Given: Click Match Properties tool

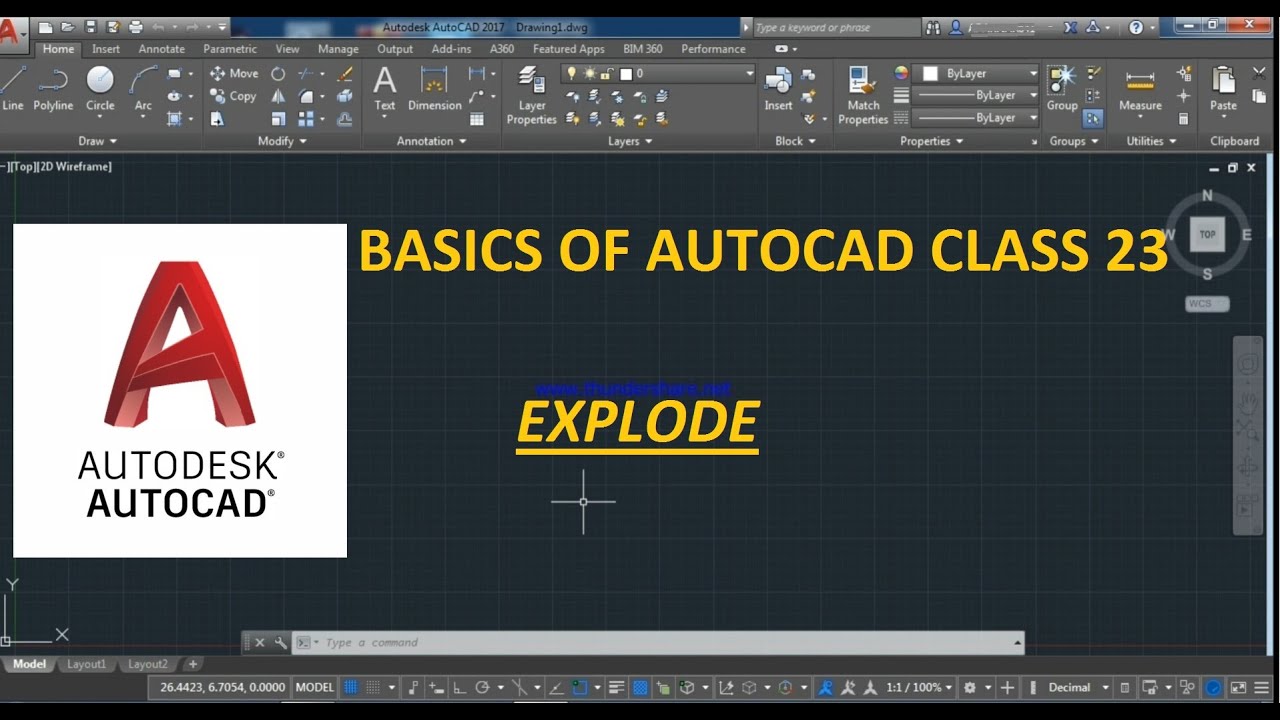Looking at the screenshot, I should click(863, 95).
